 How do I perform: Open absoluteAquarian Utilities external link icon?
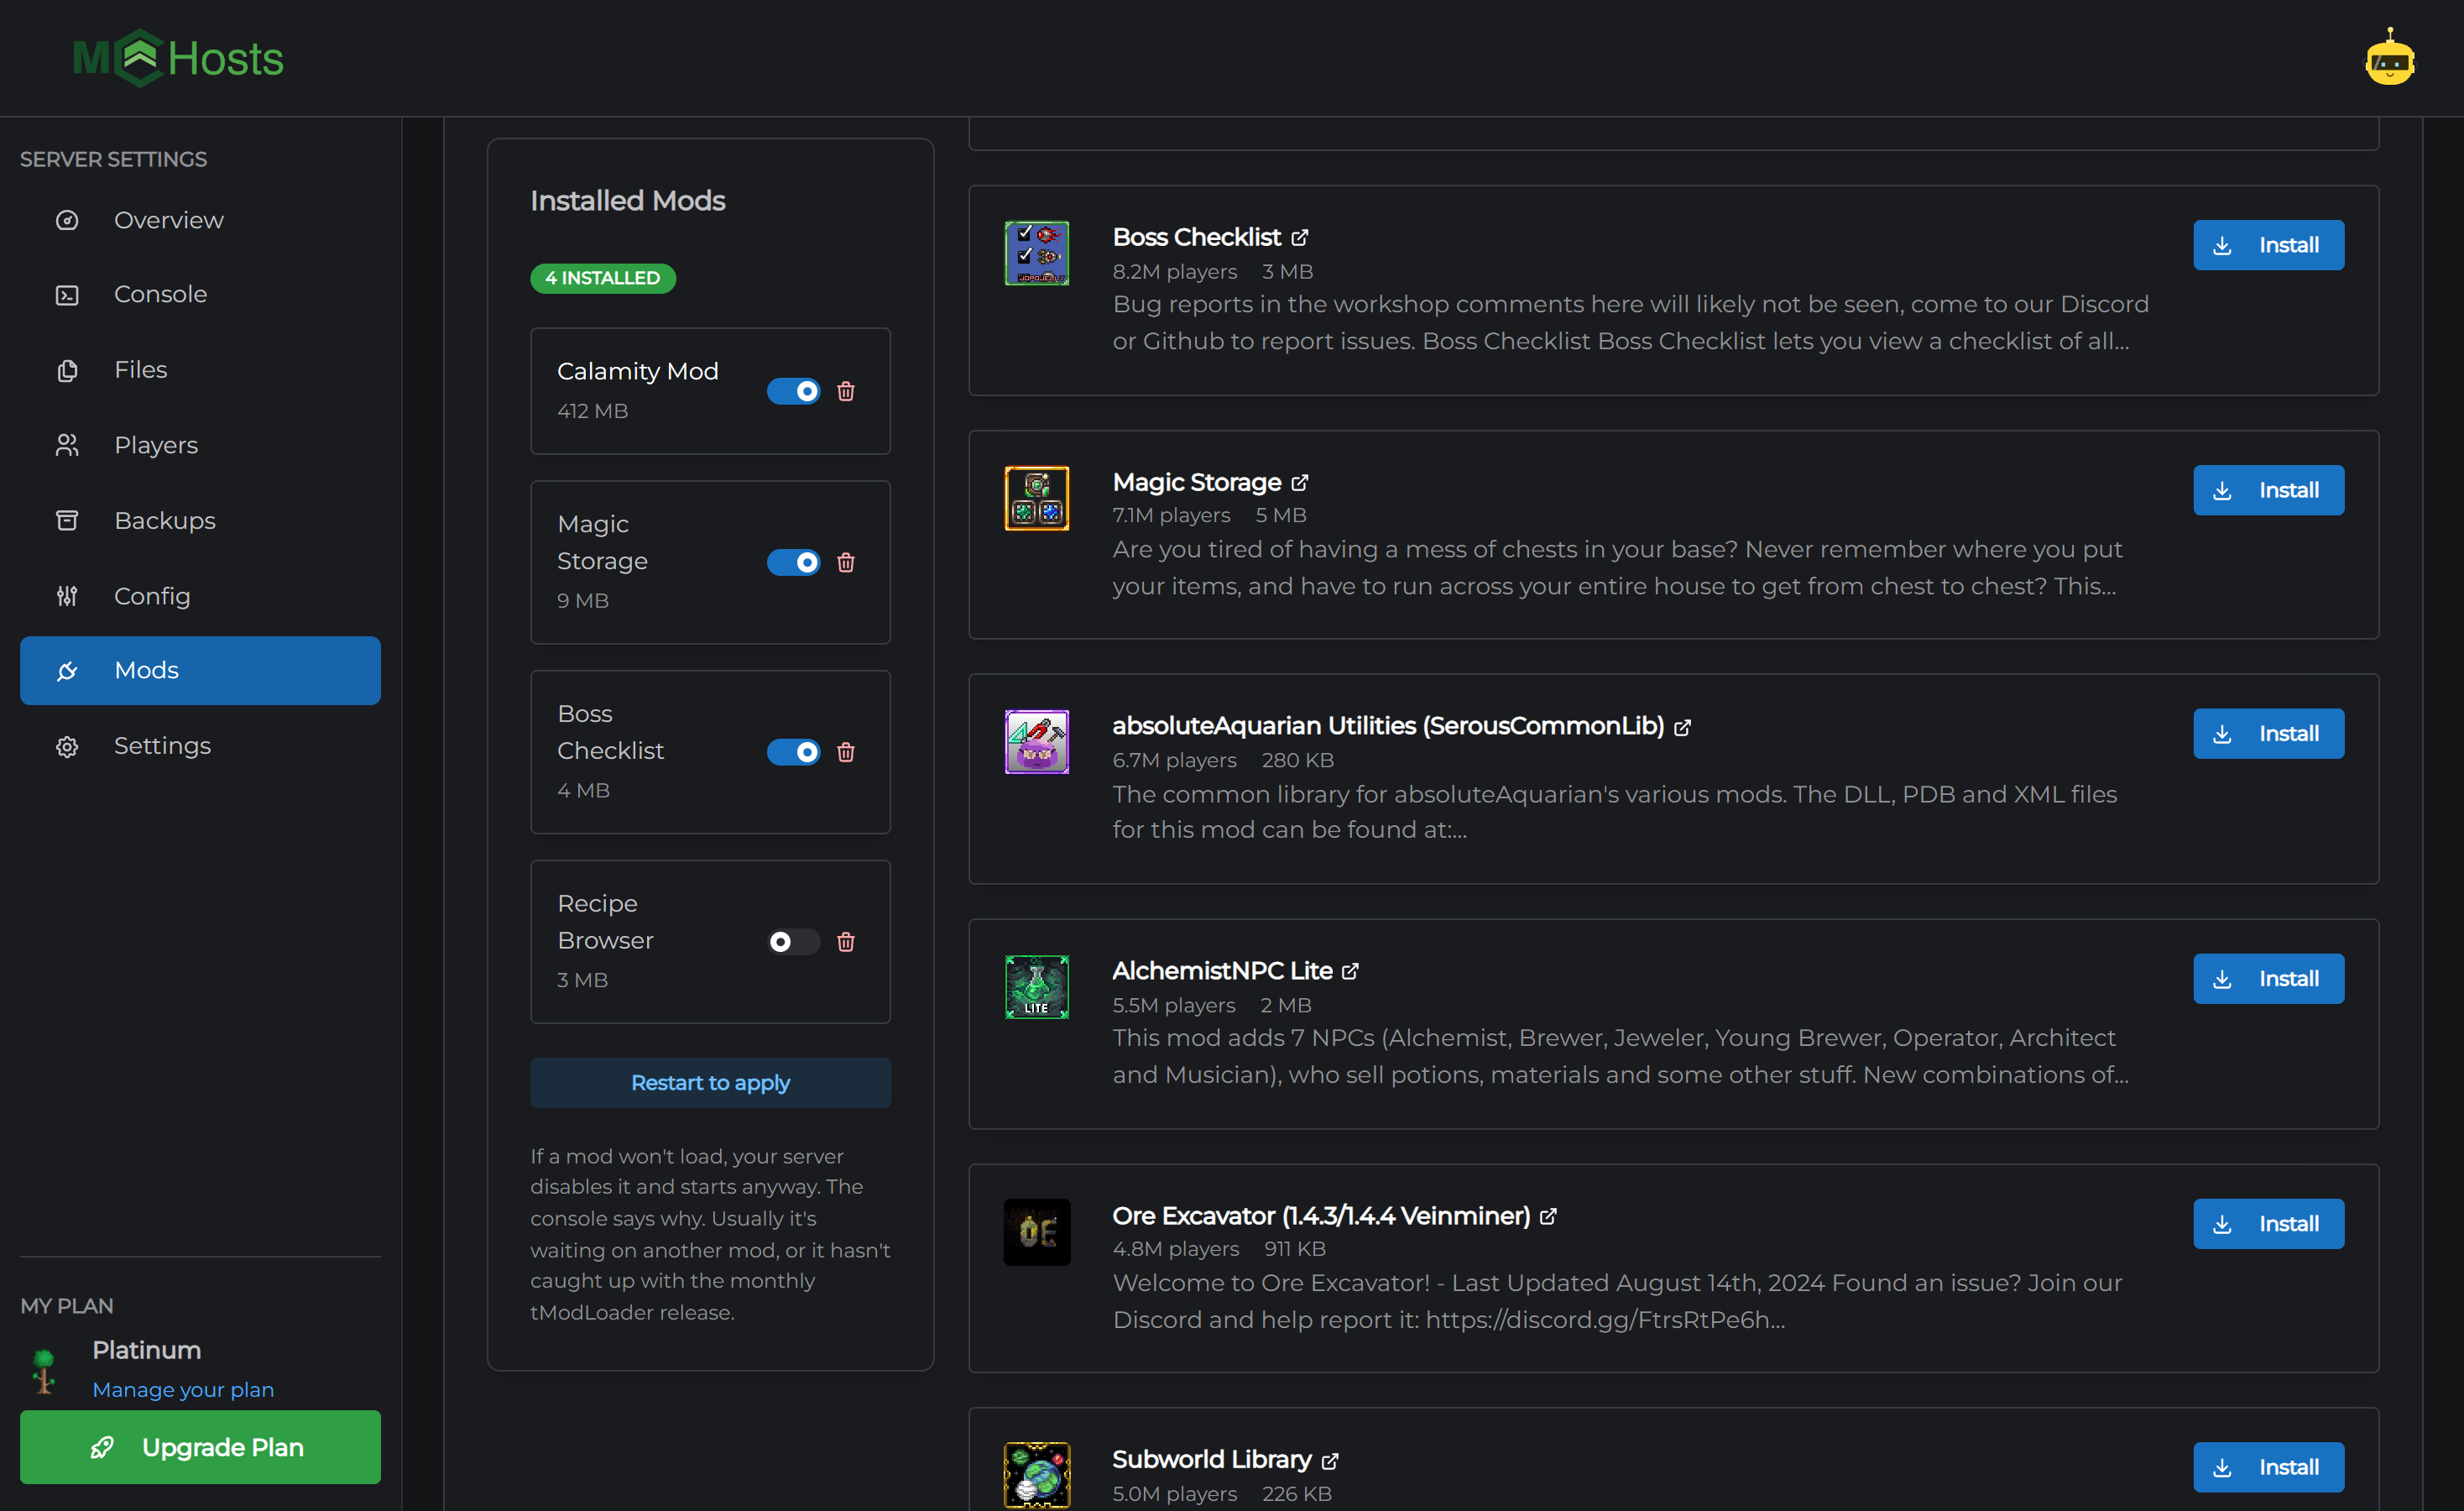[x=1682, y=727]
